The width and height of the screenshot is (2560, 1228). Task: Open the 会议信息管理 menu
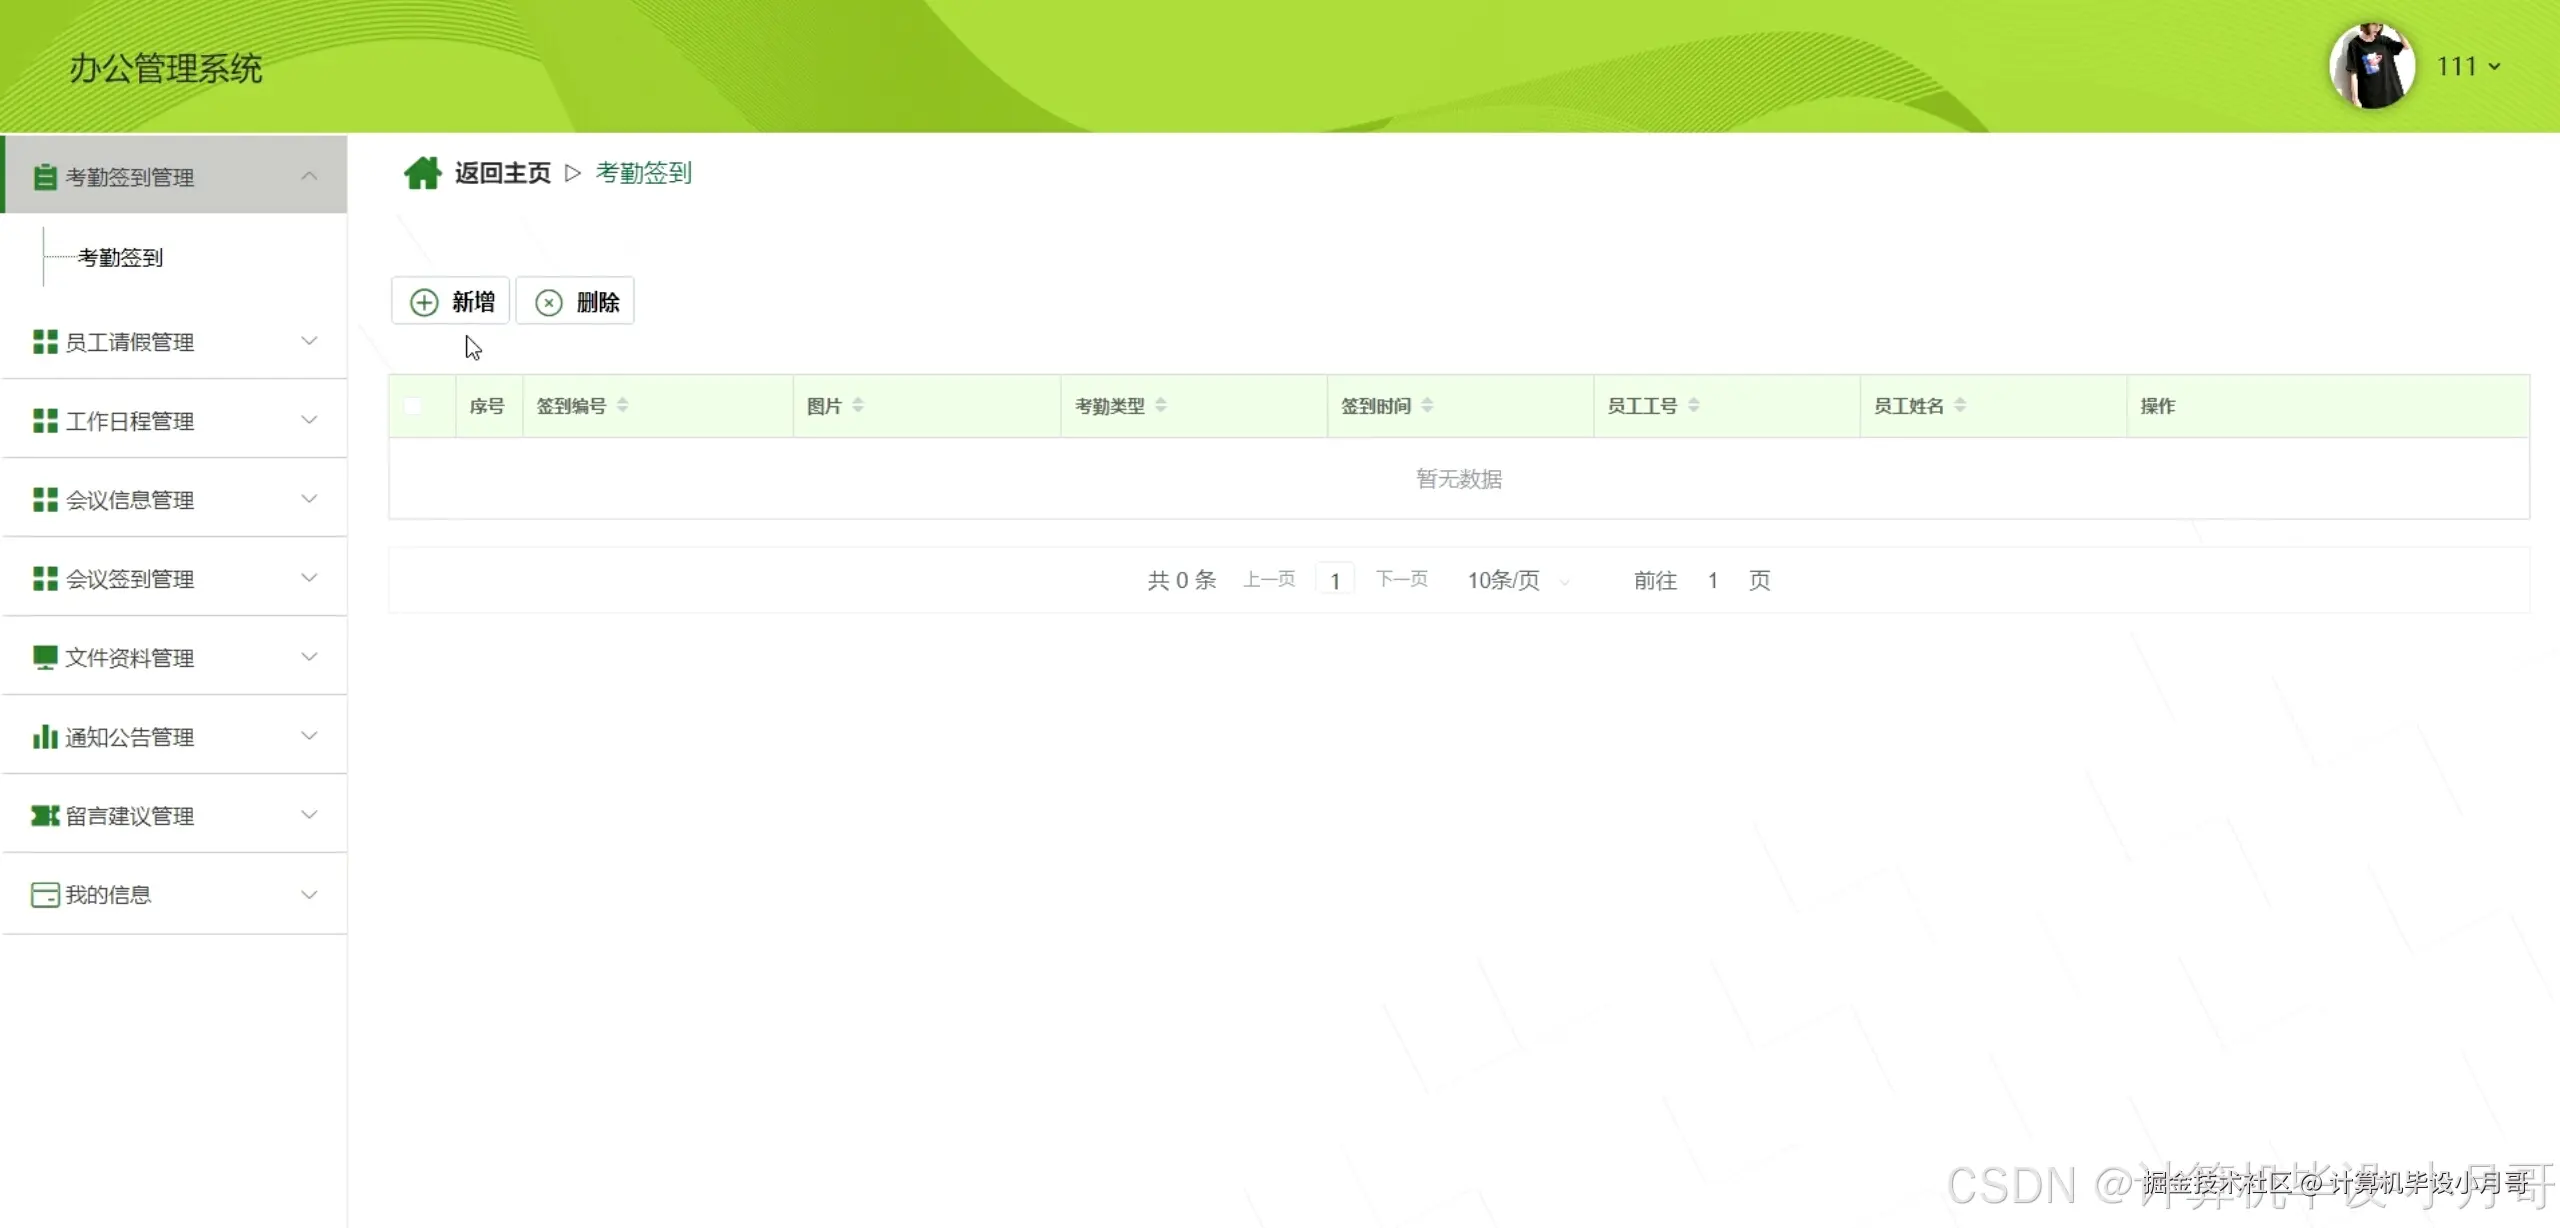click(130, 500)
